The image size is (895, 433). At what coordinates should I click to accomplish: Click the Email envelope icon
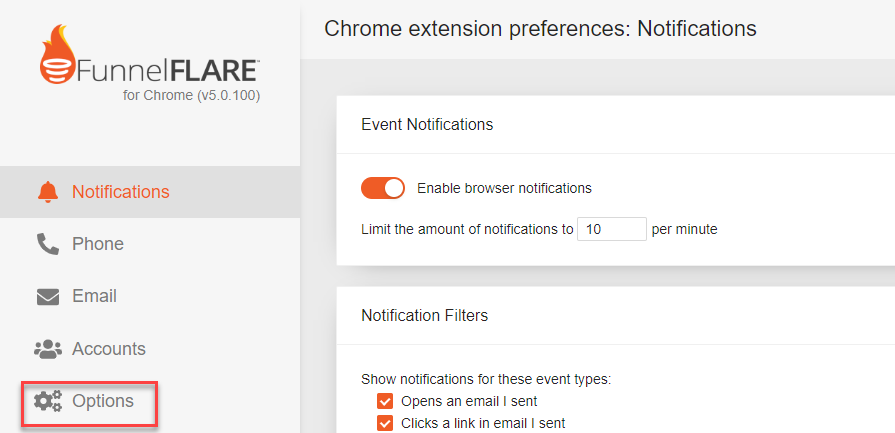coord(47,297)
